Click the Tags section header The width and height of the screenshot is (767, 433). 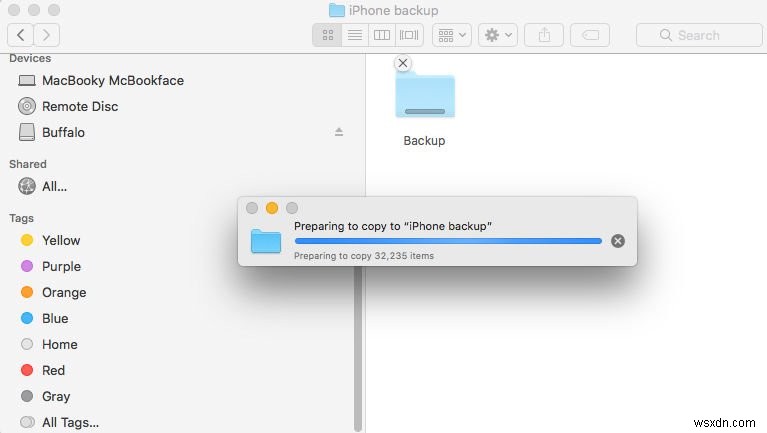pyautogui.click(x=22, y=218)
